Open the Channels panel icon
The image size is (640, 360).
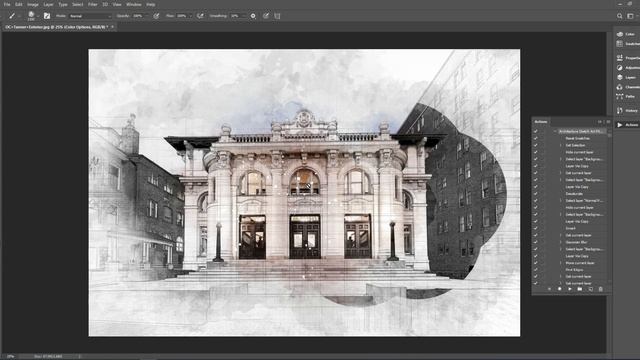[x=620, y=87]
